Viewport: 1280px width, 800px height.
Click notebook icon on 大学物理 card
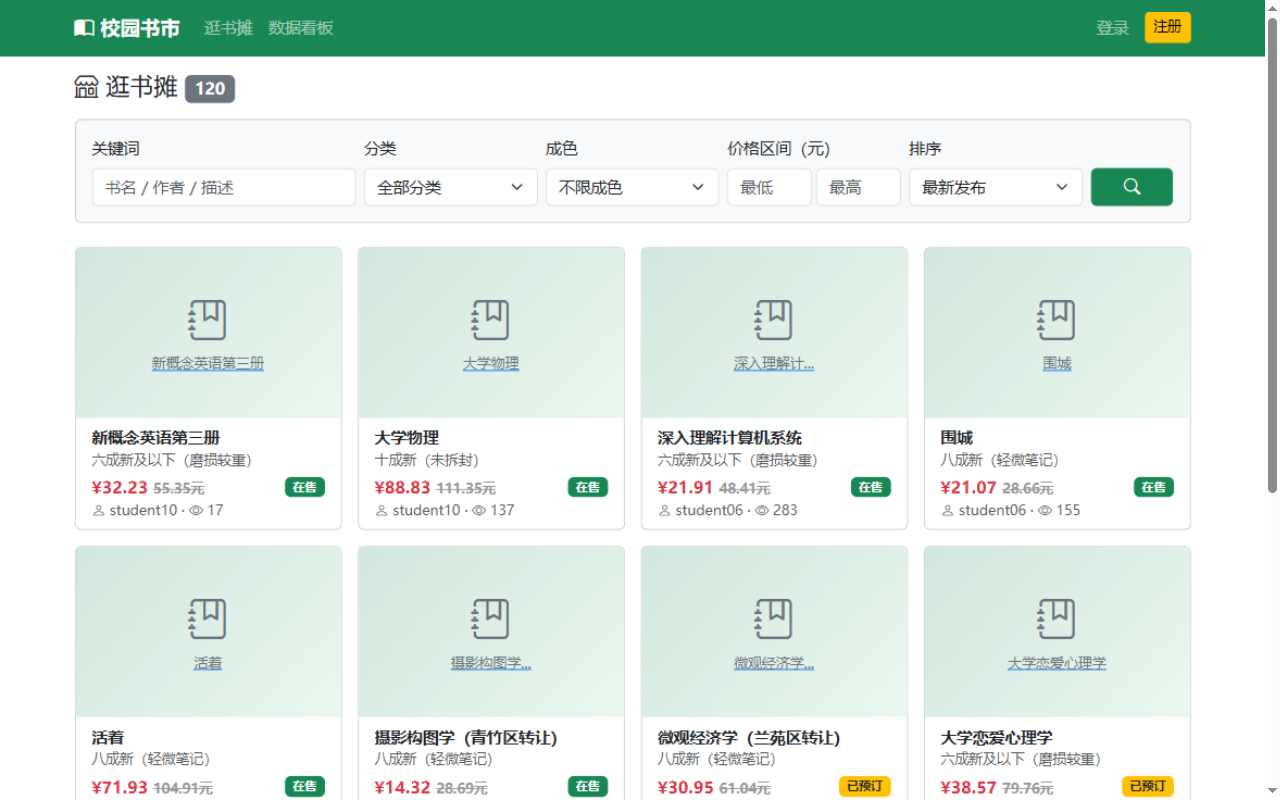coord(491,320)
